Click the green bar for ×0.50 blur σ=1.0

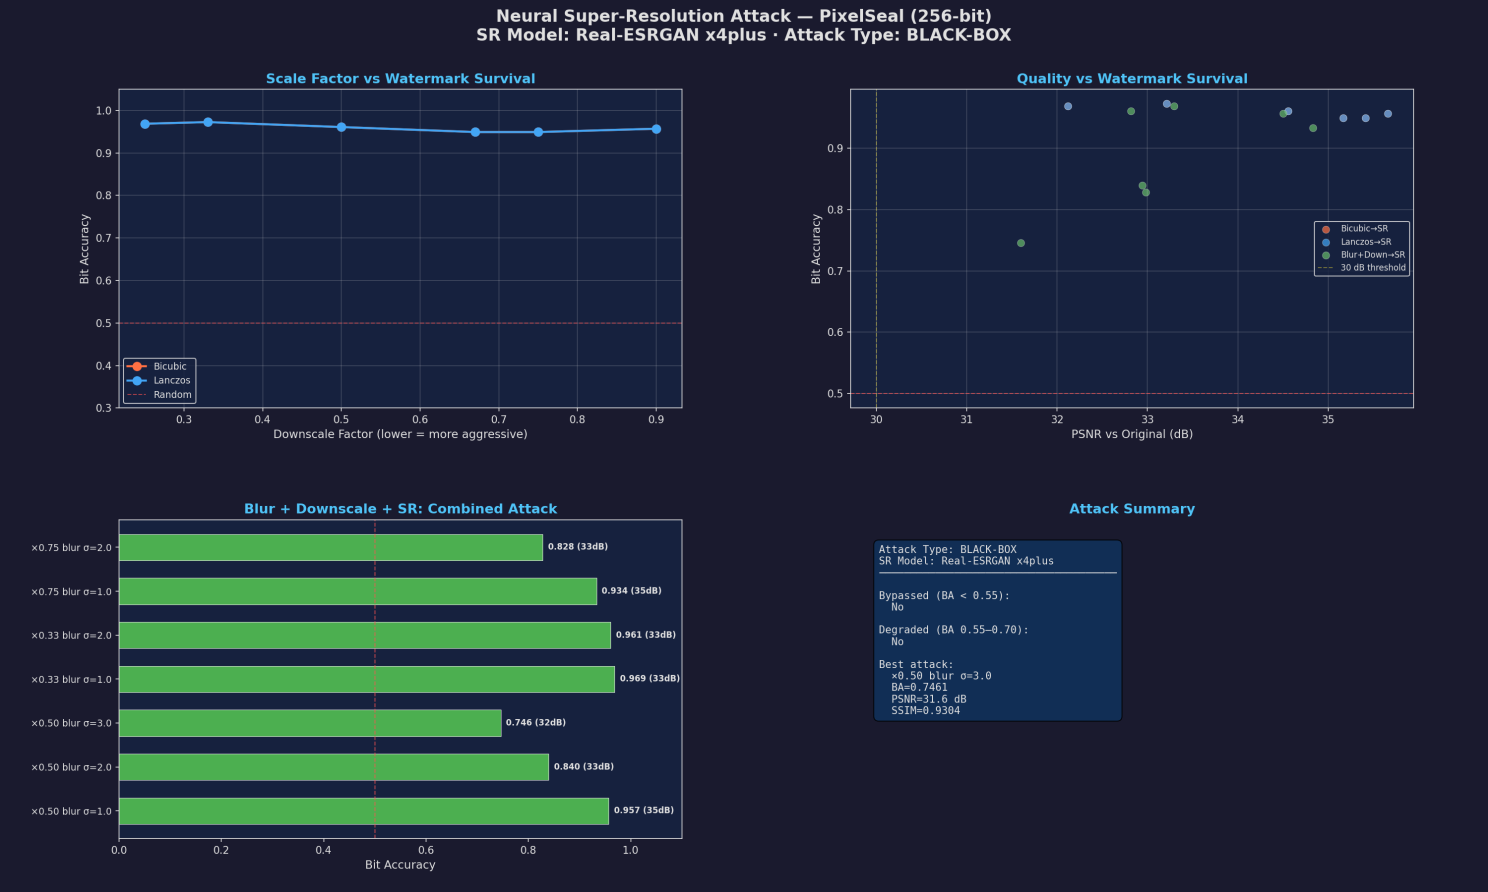(364, 811)
